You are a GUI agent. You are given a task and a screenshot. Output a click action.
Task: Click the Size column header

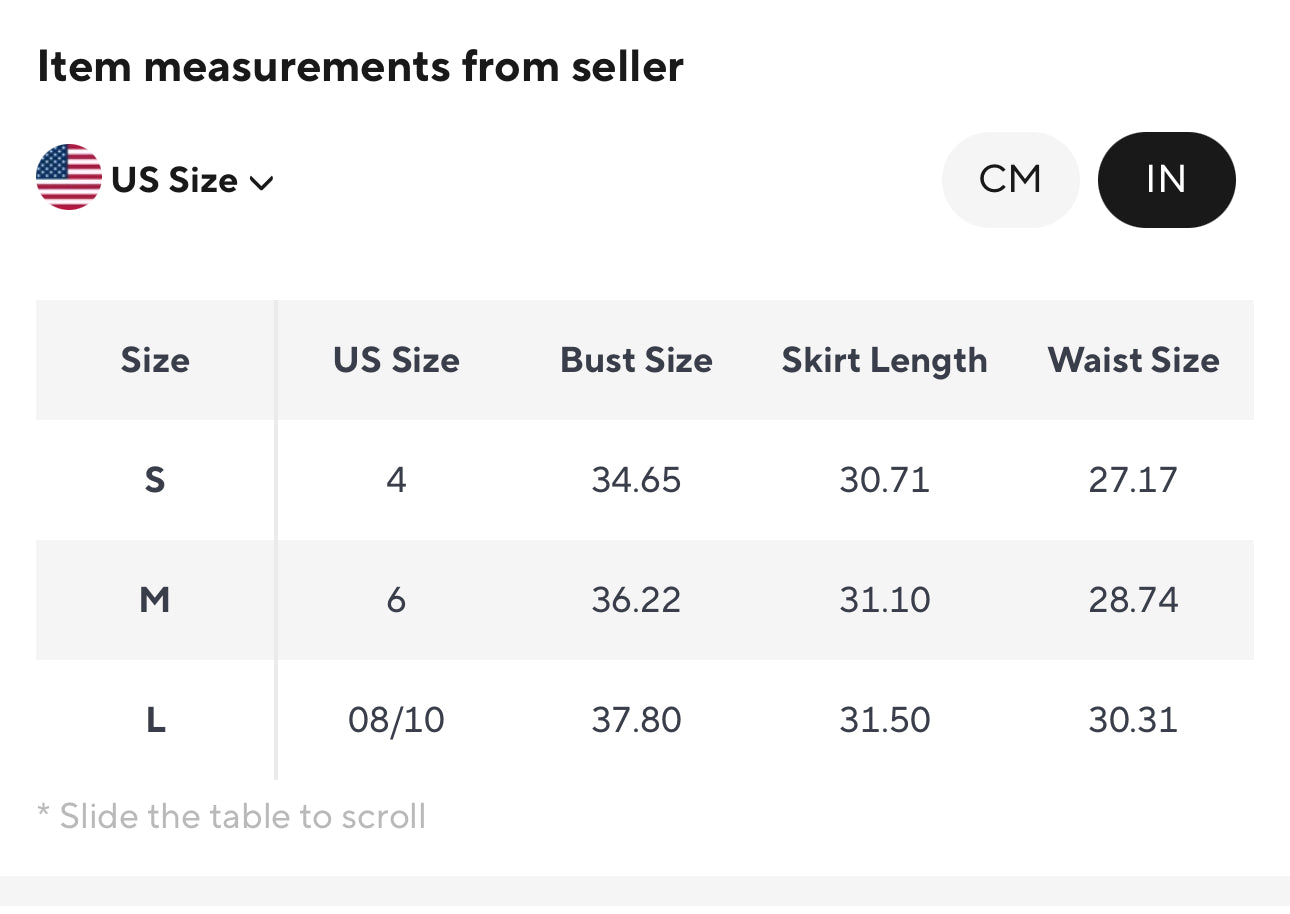(155, 360)
